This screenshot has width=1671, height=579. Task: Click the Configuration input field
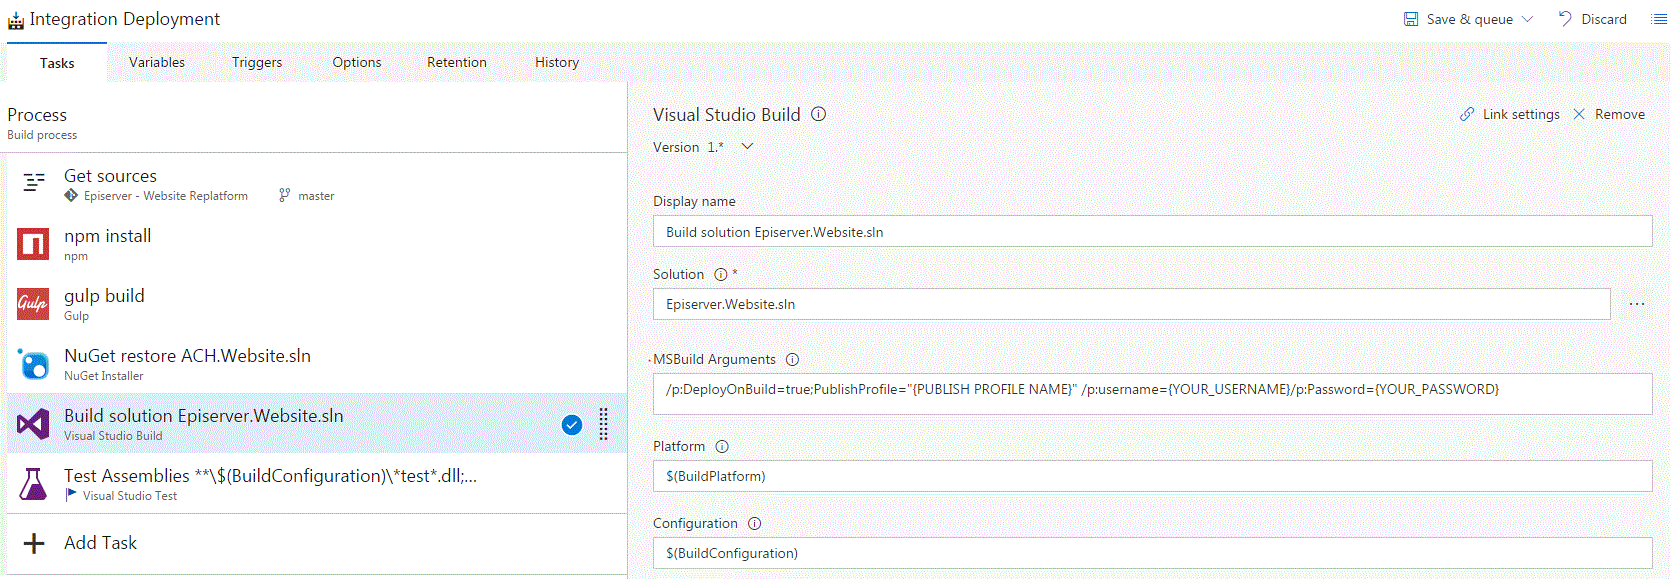[x=1152, y=553]
